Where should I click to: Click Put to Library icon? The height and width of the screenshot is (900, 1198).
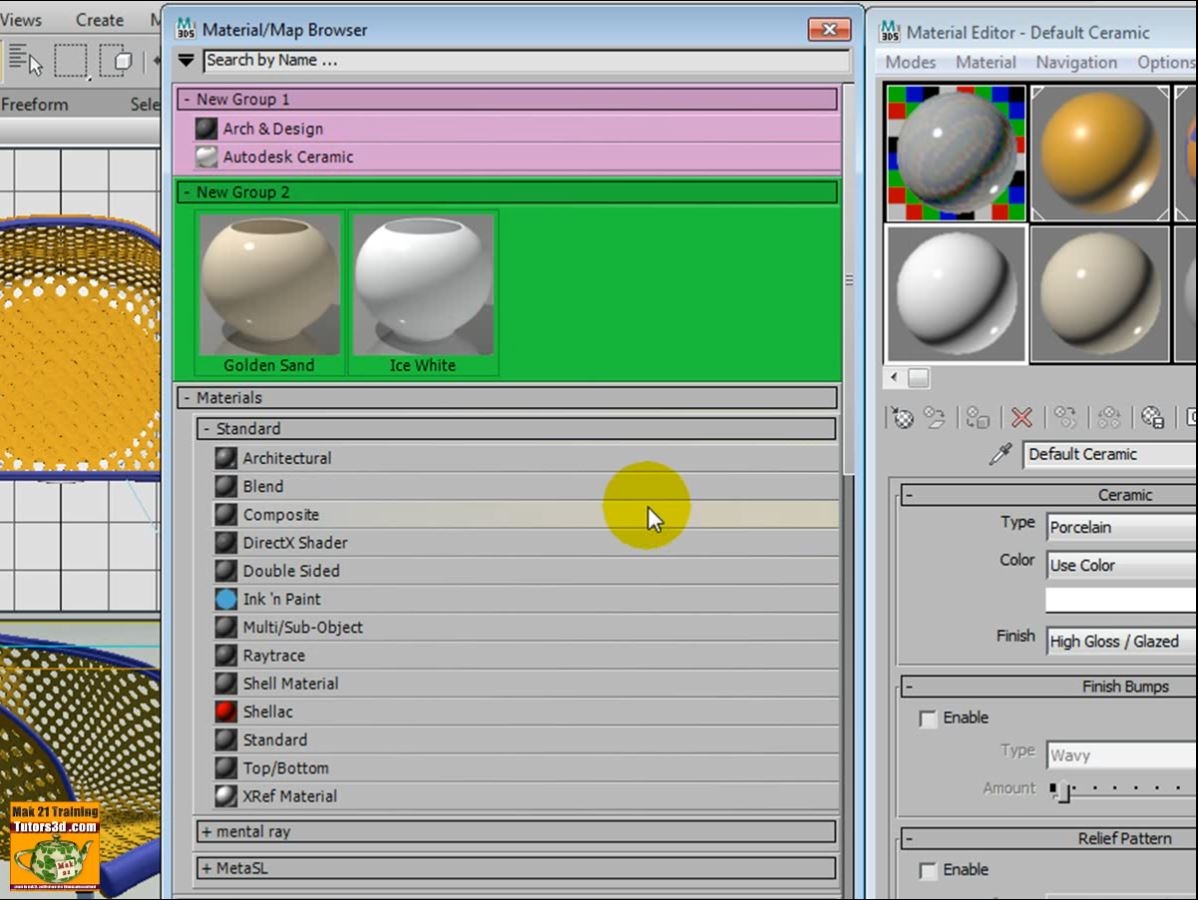[x=1152, y=418]
